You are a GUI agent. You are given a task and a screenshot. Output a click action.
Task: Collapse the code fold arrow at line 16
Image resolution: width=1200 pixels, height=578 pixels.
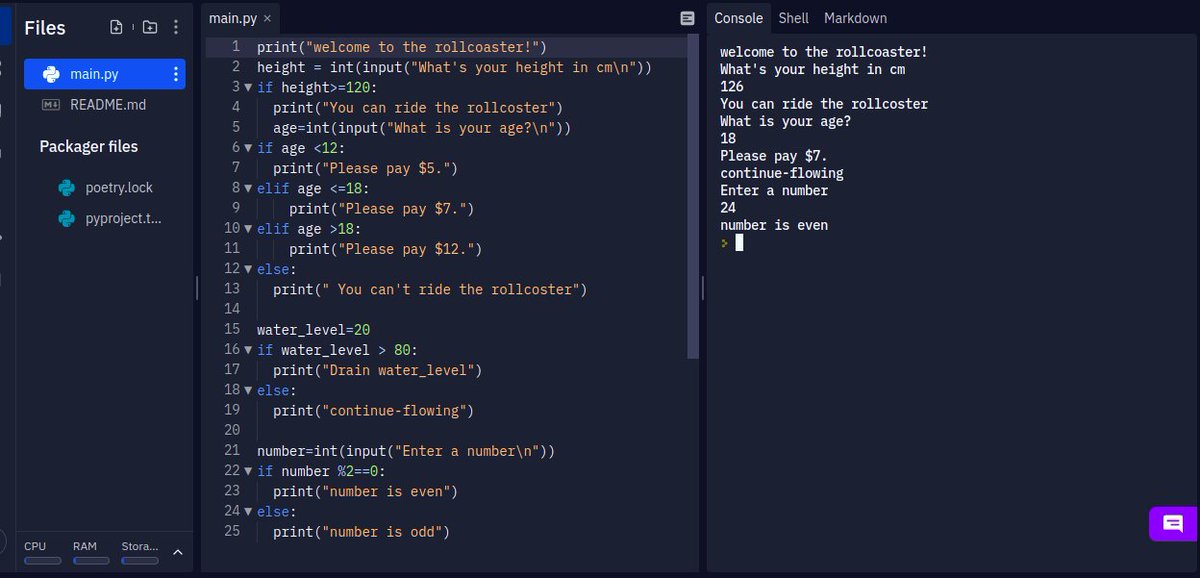pyautogui.click(x=247, y=350)
